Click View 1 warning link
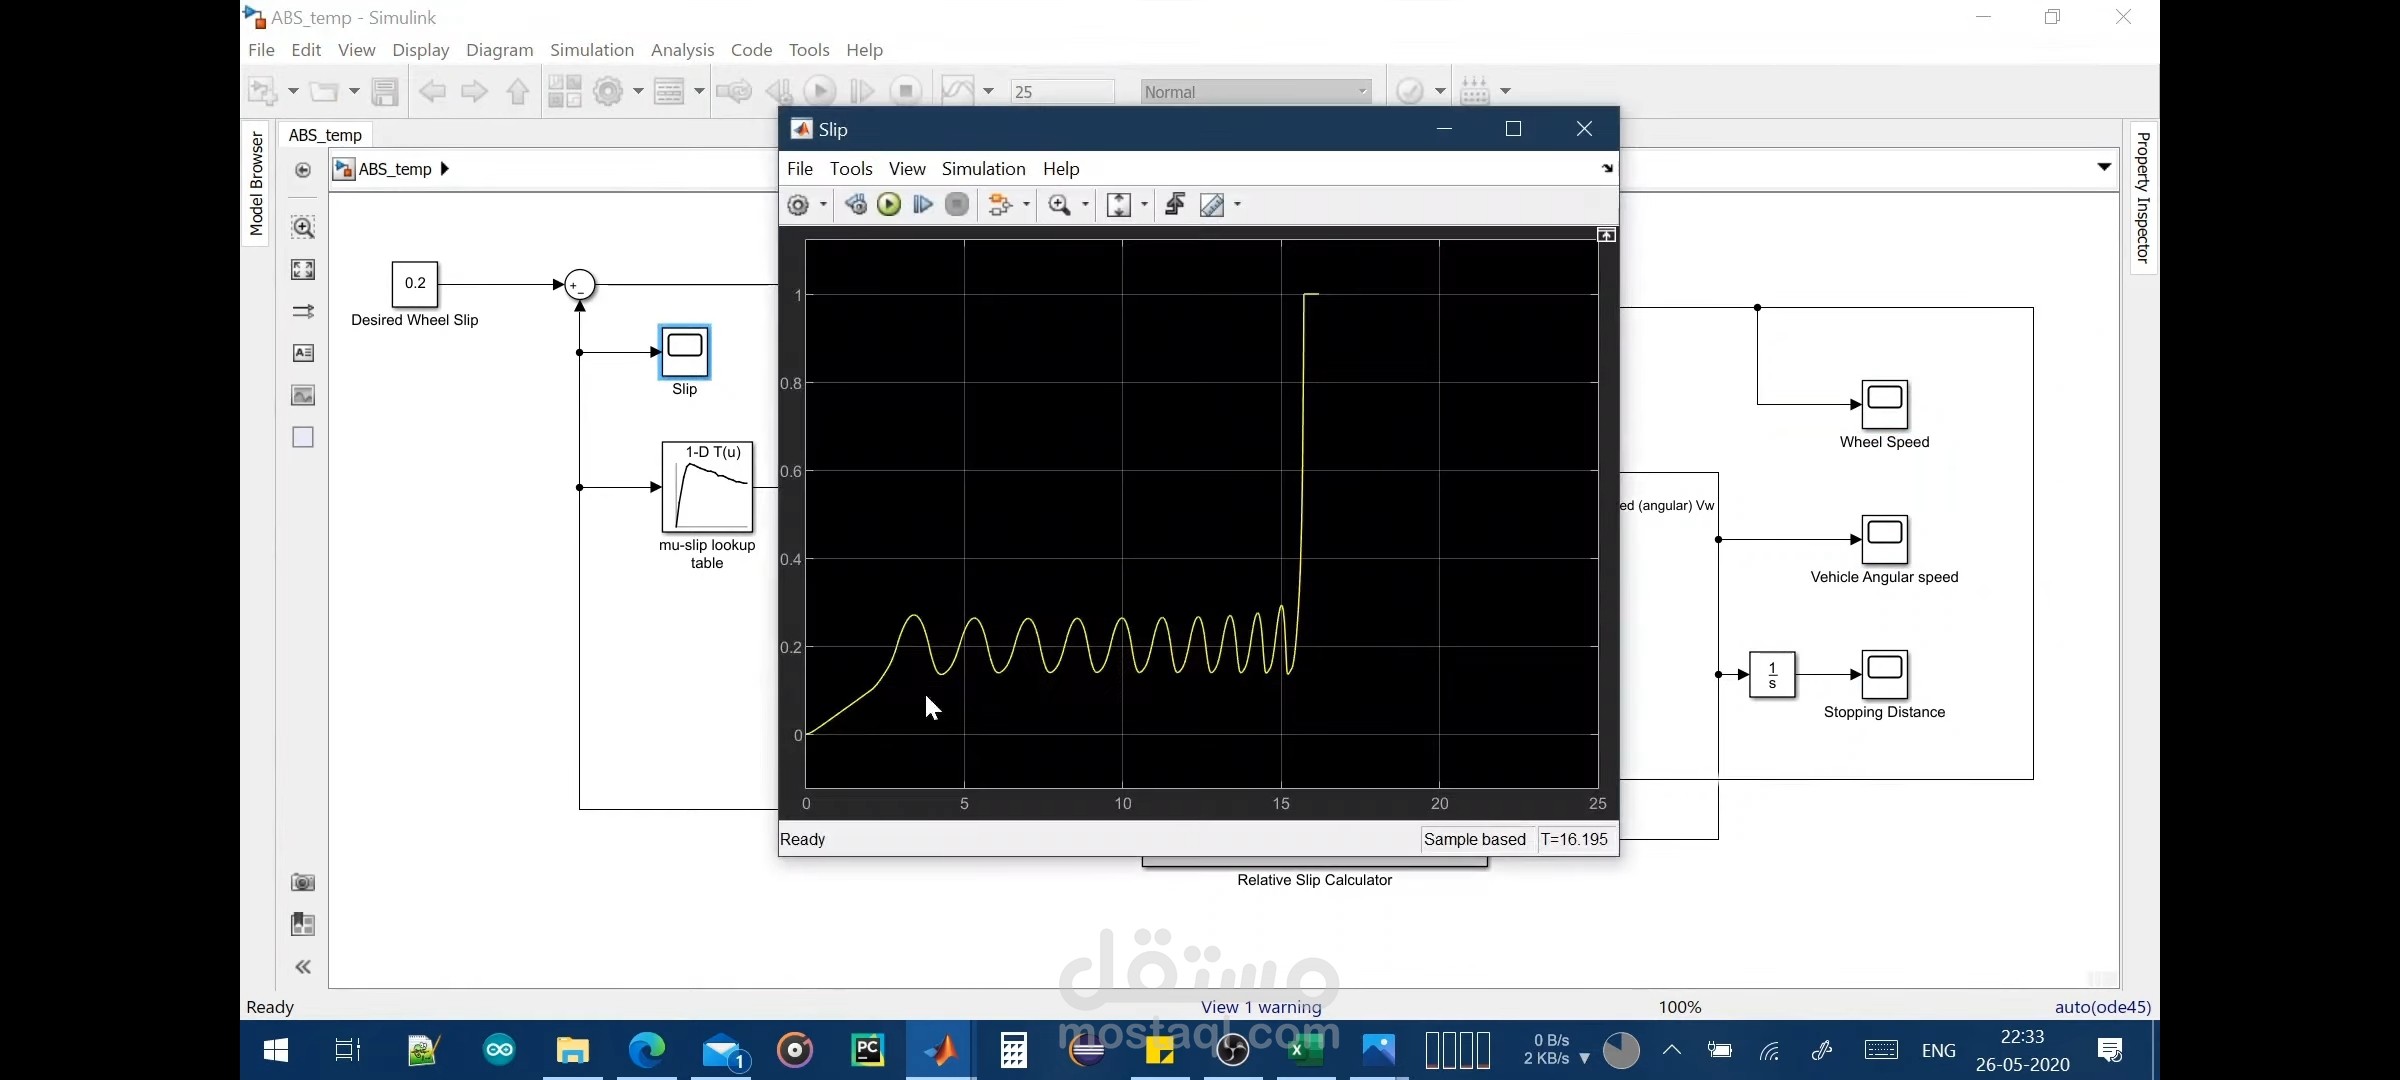This screenshot has height=1080, width=2400. 1261,1007
